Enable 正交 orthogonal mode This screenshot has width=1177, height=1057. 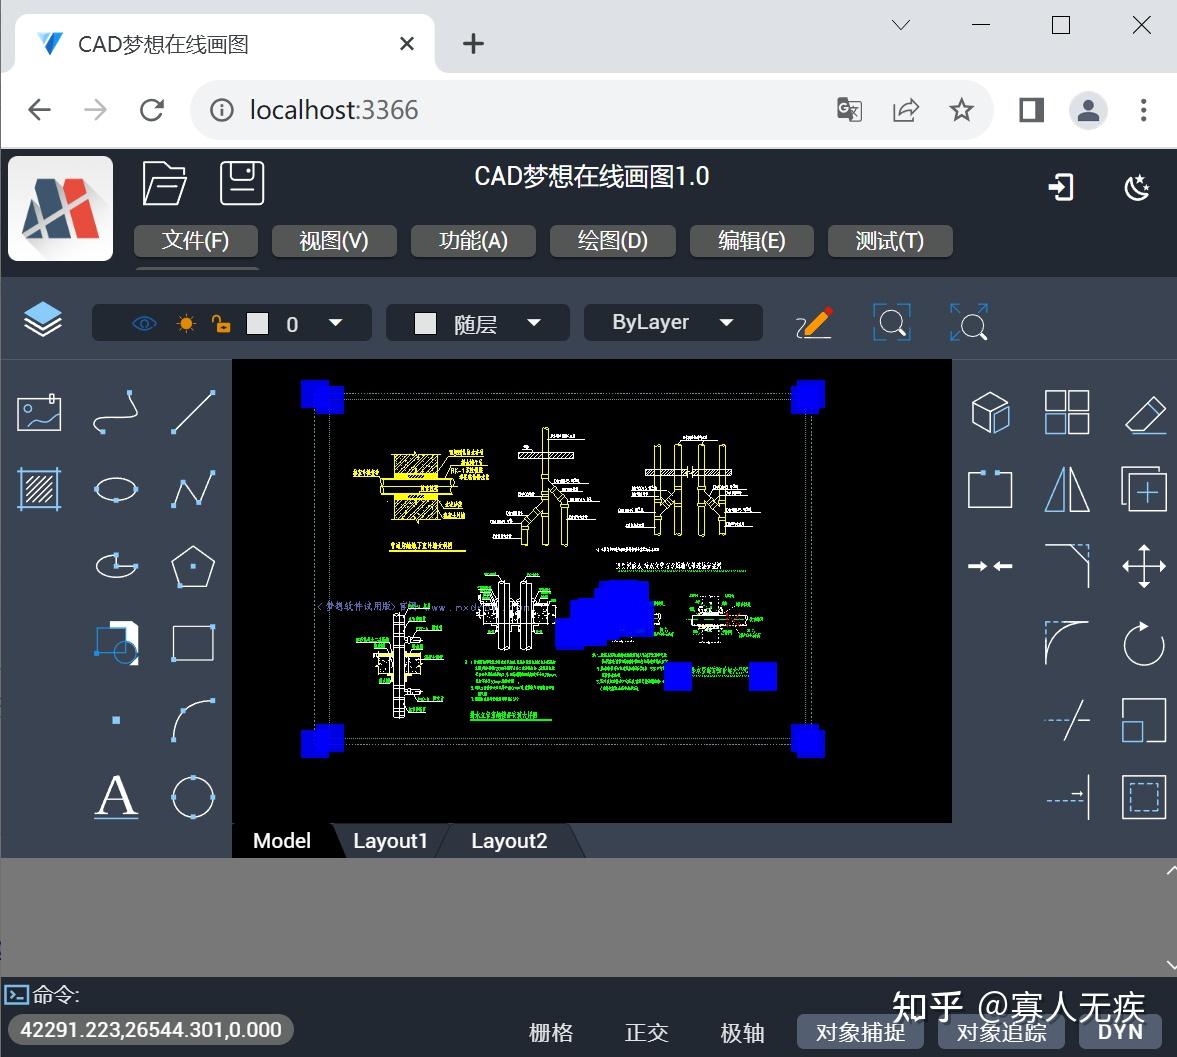coord(646,1033)
